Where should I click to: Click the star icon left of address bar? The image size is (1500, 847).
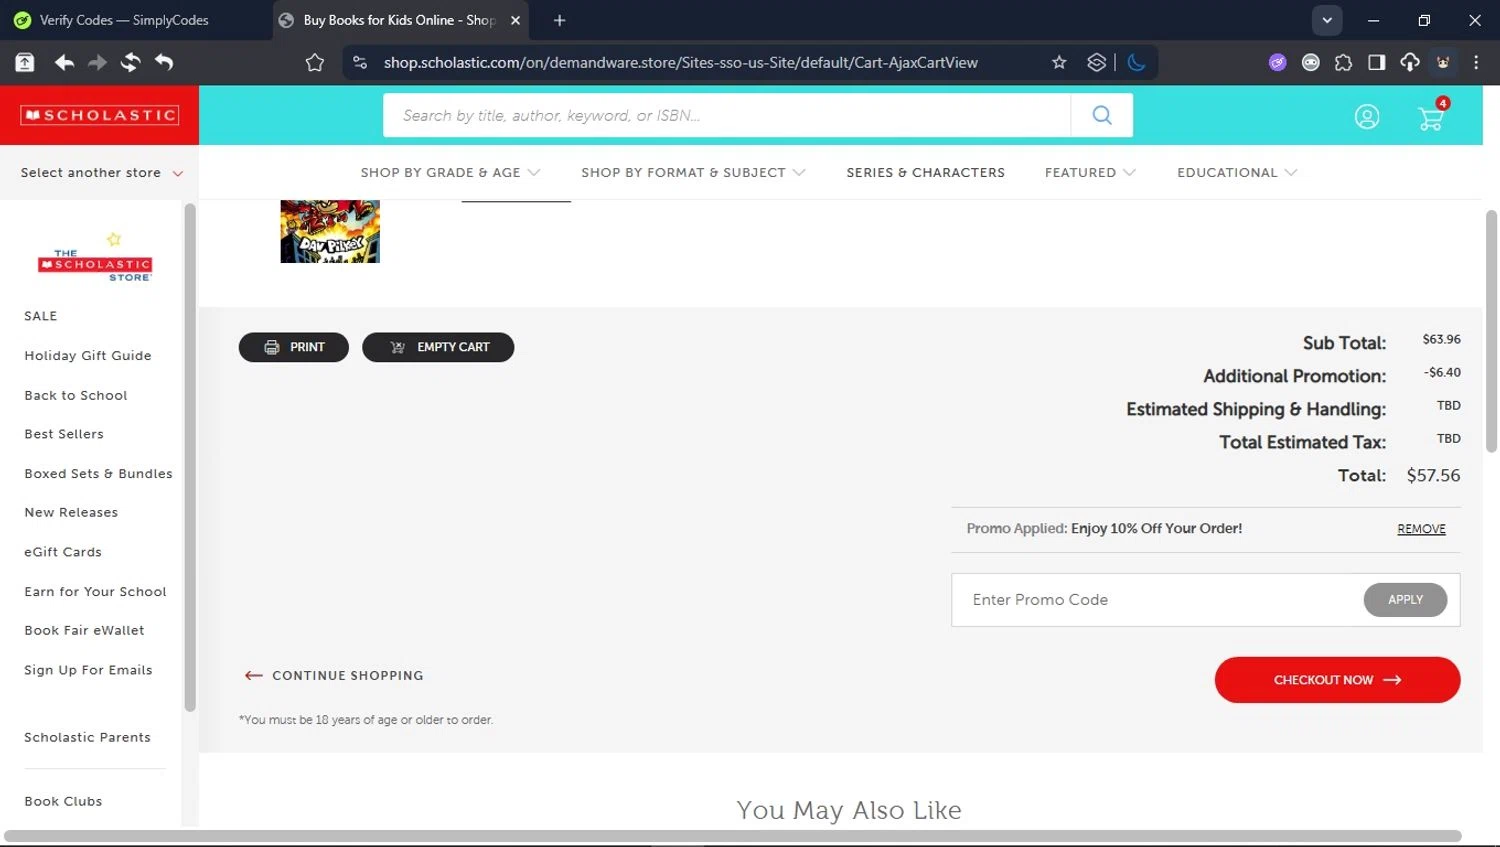point(315,62)
